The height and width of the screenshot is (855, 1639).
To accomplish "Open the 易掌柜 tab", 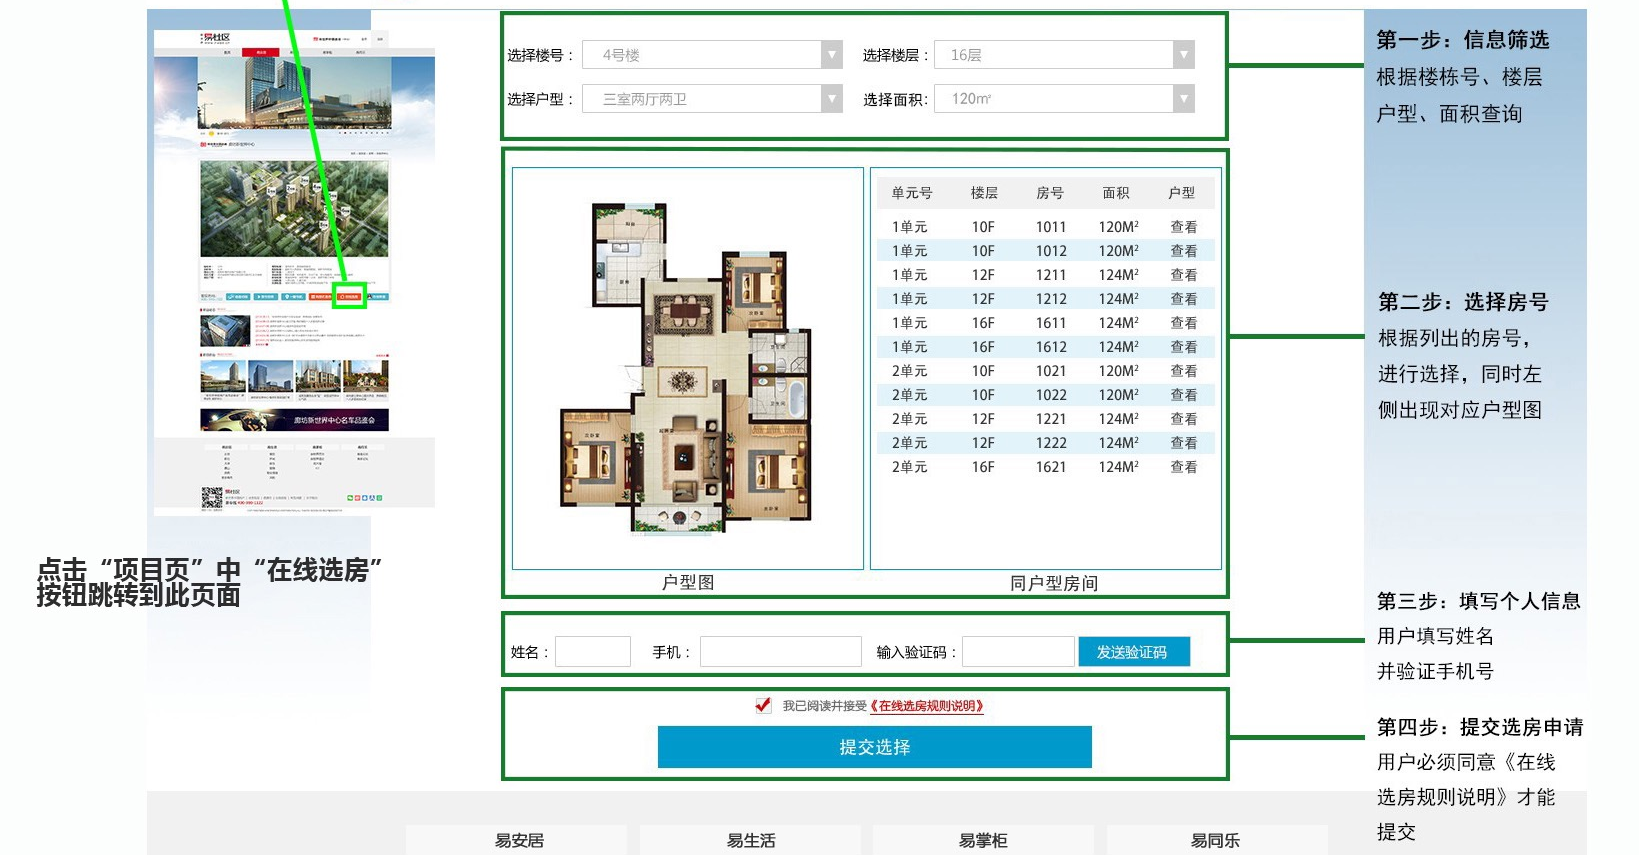I will pyautogui.click(x=982, y=840).
